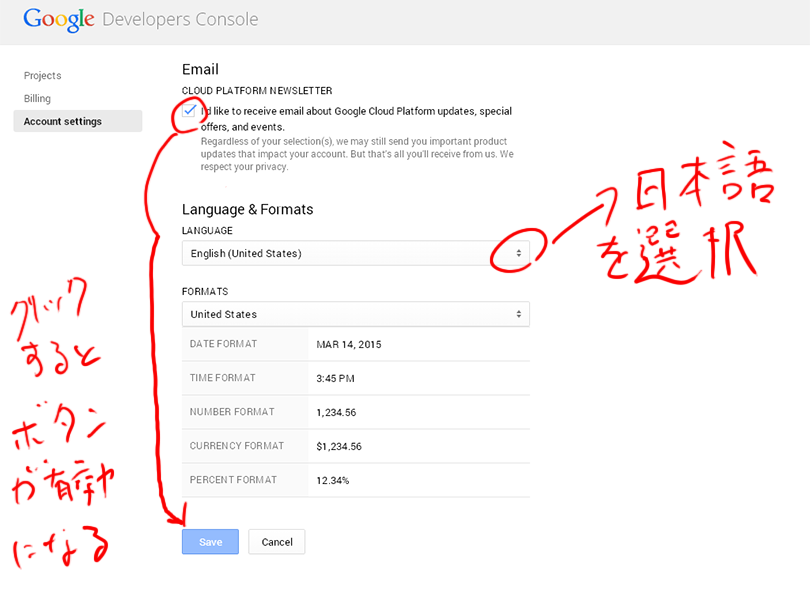
Task: Click the currency format value $1,234.56
Action: [x=339, y=446]
